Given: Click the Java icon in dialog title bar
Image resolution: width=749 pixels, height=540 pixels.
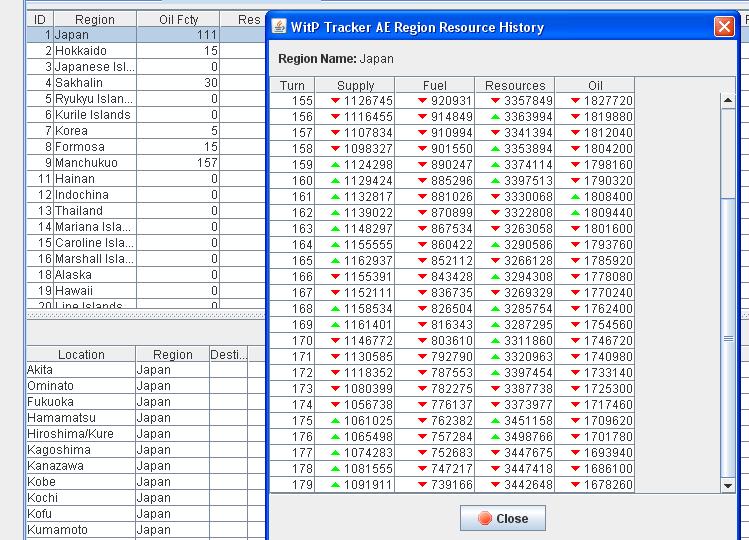Looking at the screenshot, I should (279, 26).
